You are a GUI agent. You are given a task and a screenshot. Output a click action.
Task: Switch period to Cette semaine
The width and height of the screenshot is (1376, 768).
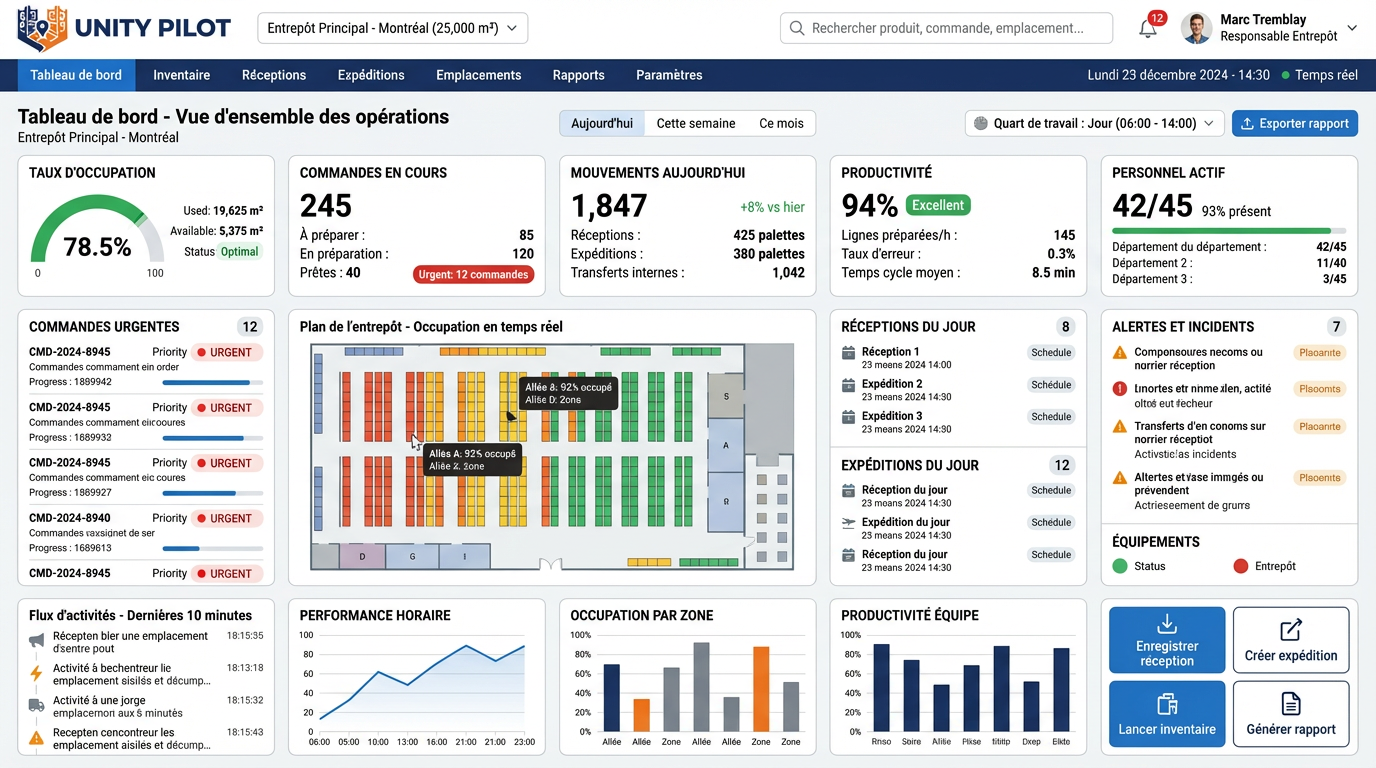coord(696,124)
